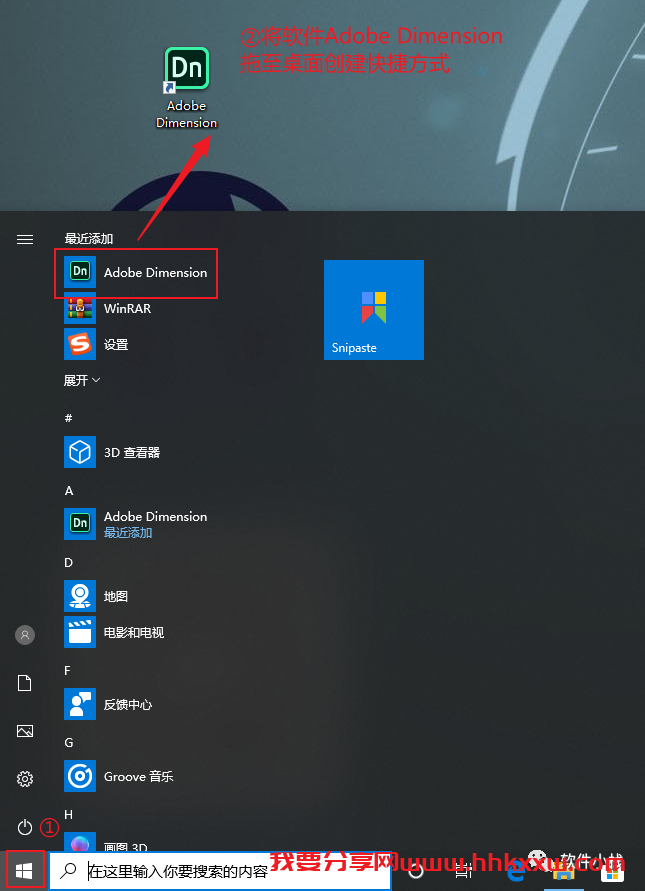Viewport: 645px width, 891px height.
Task: Click the H letter group header
Action: point(69,815)
